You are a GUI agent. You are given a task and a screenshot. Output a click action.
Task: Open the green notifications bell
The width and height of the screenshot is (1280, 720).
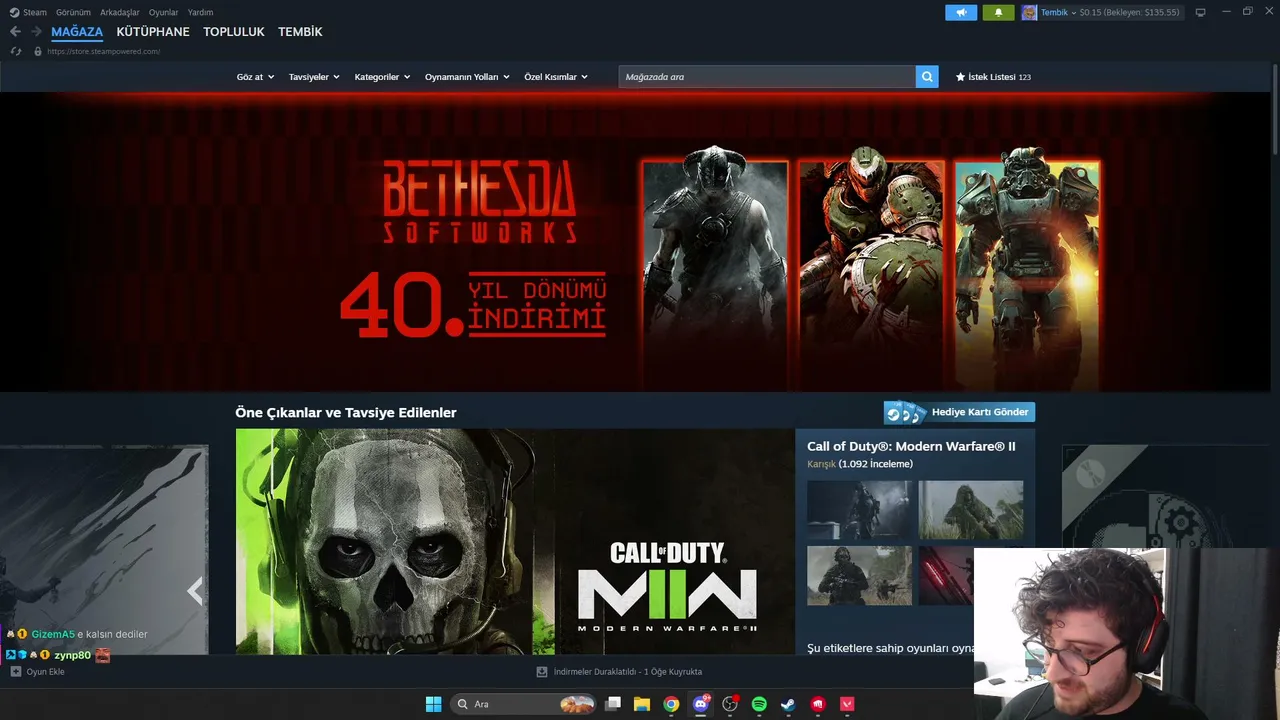pyautogui.click(x=998, y=12)
